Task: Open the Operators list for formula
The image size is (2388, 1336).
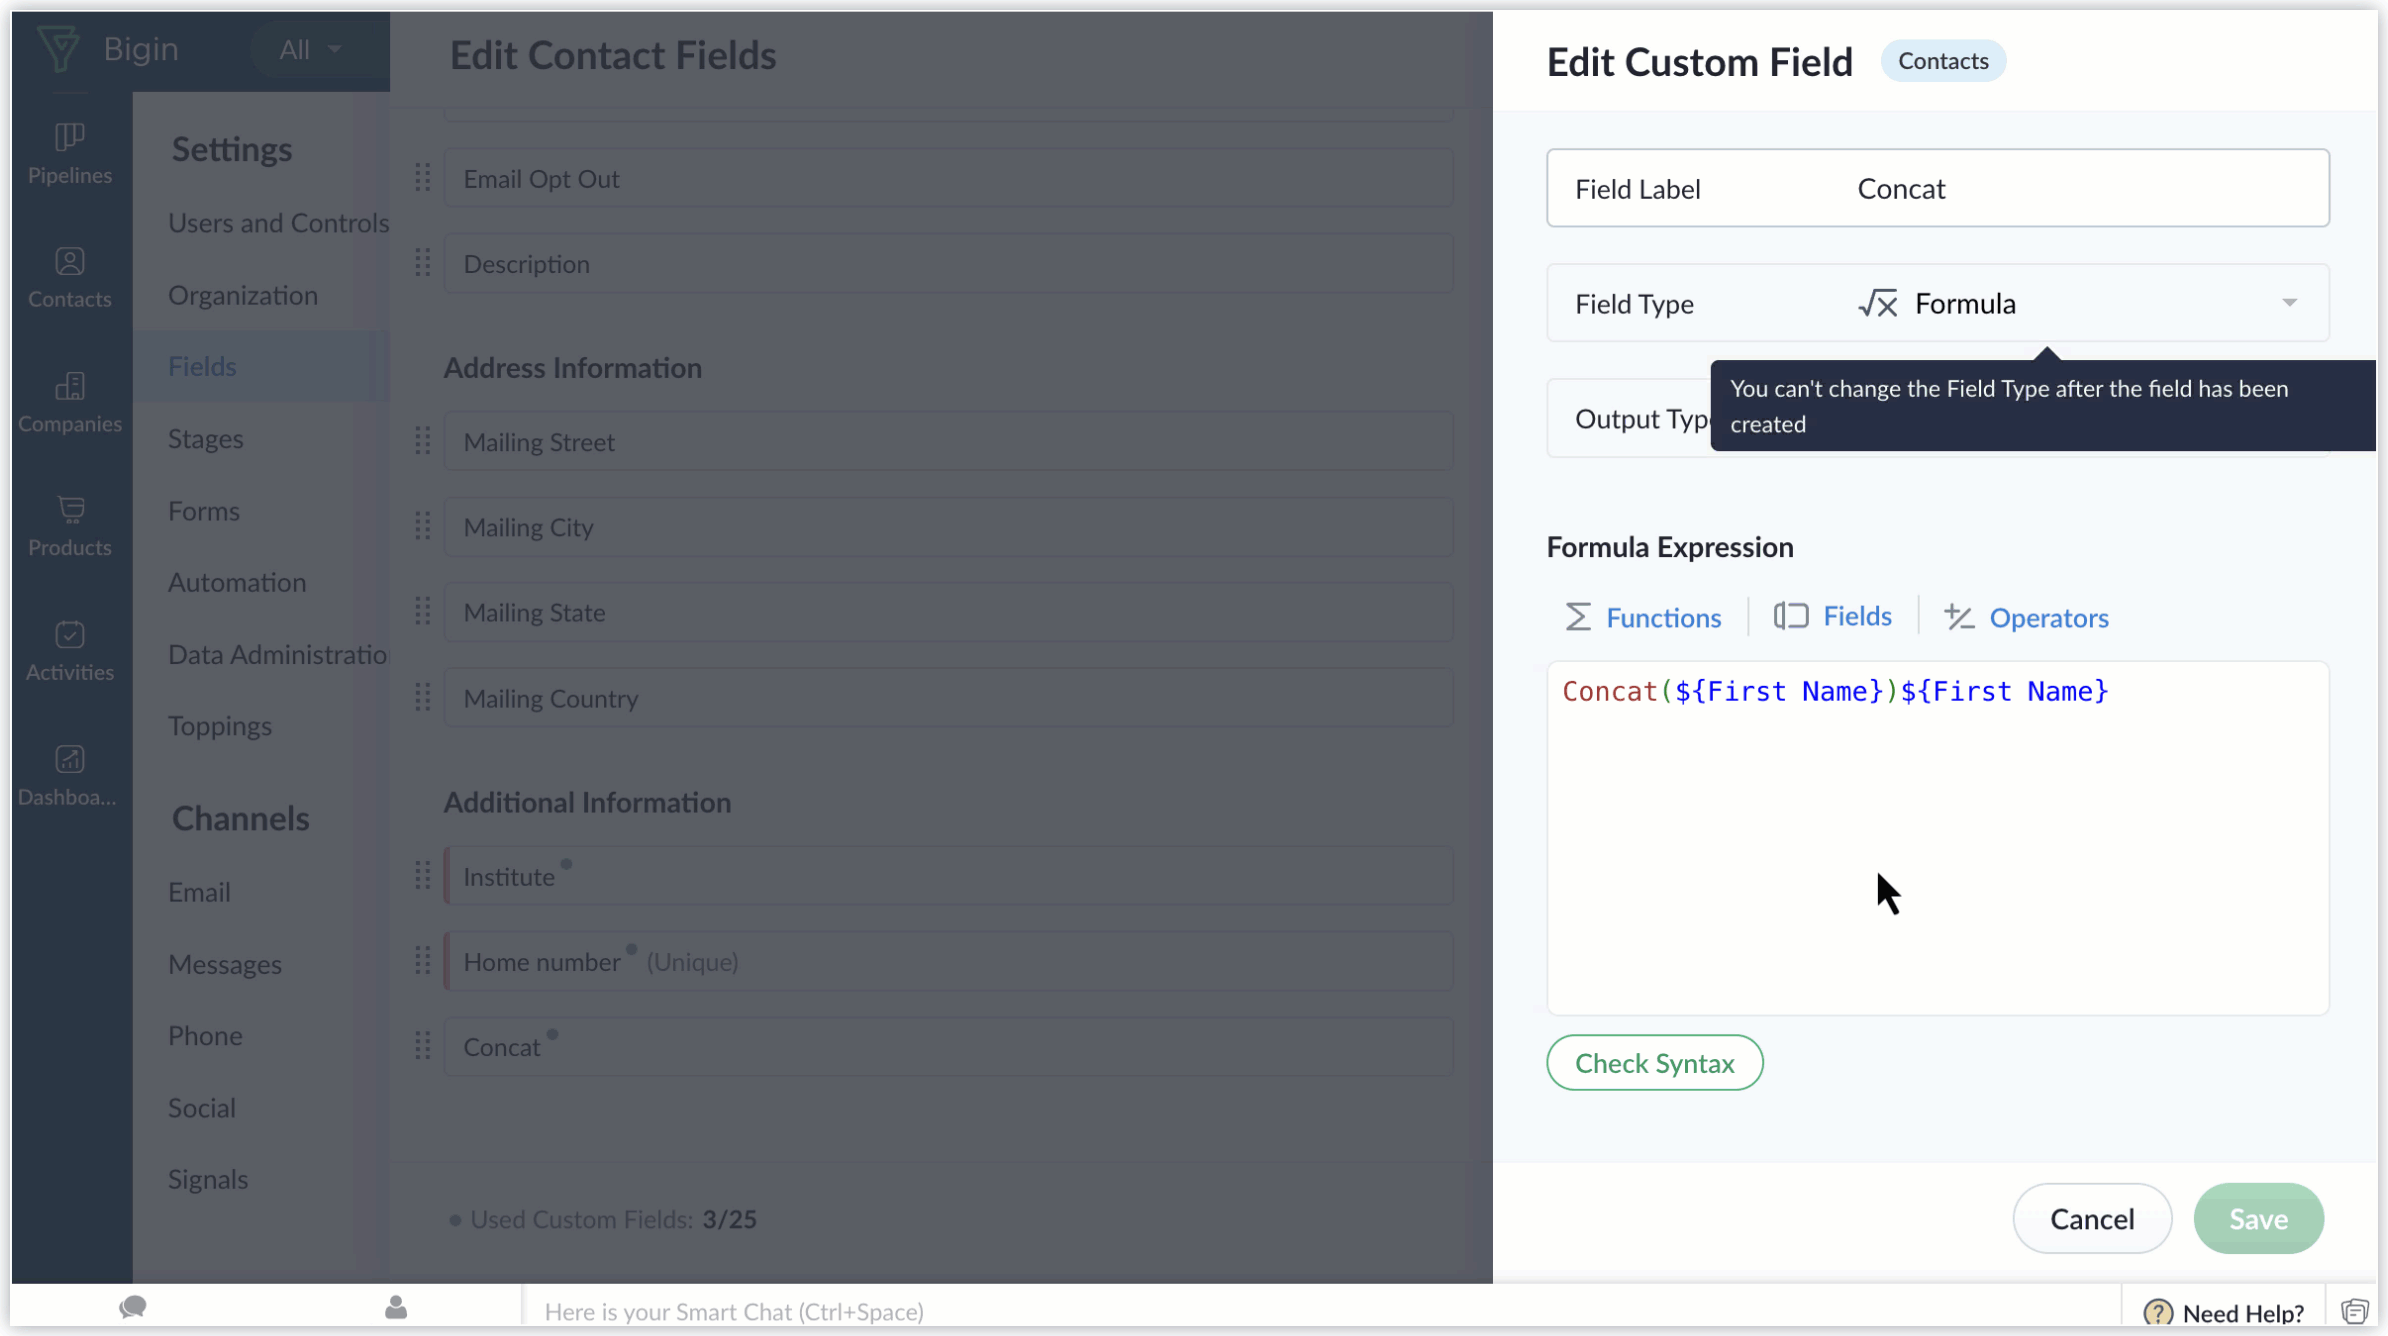Action: click(2026, 617)
